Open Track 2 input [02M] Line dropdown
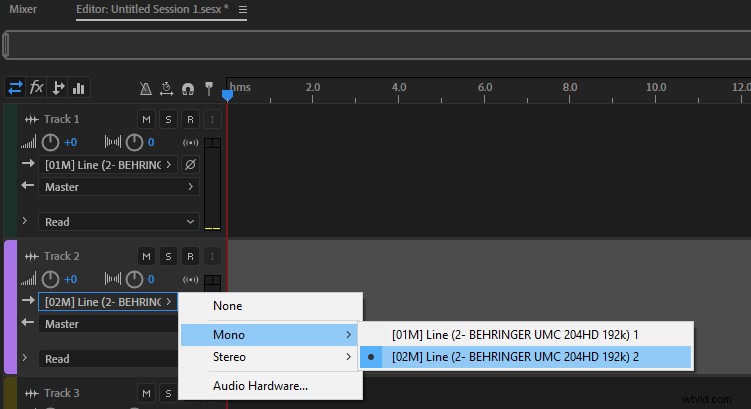Image resolution: width=751 pixels, height=409 pixels. point(108,302)
